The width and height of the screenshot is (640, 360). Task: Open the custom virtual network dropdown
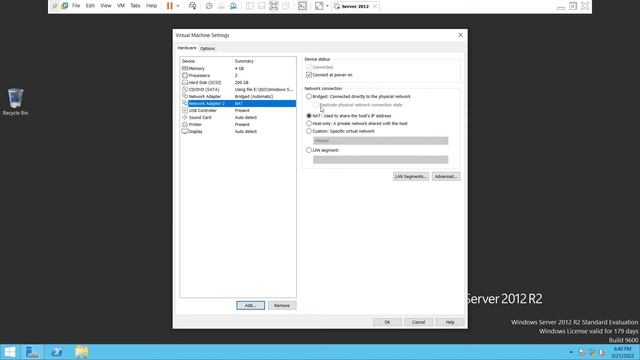tap(380, 140)
